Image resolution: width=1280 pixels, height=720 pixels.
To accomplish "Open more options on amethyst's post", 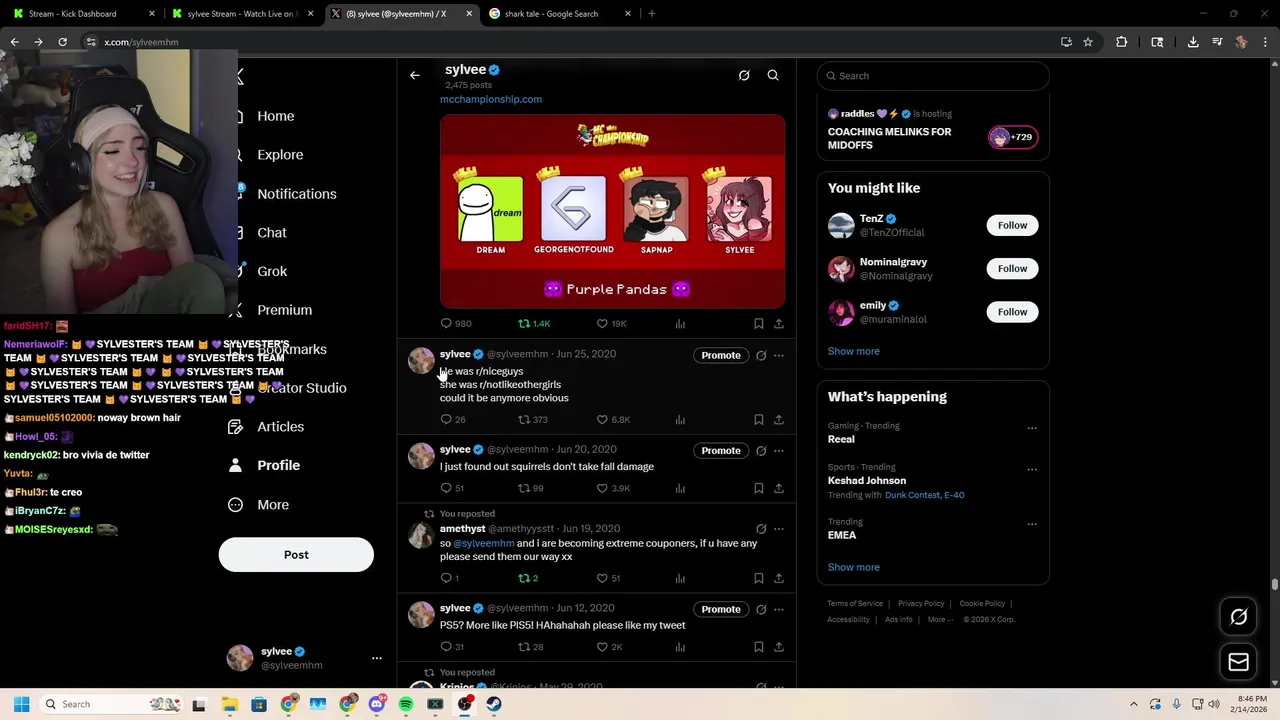I will [x=779, y=529].
